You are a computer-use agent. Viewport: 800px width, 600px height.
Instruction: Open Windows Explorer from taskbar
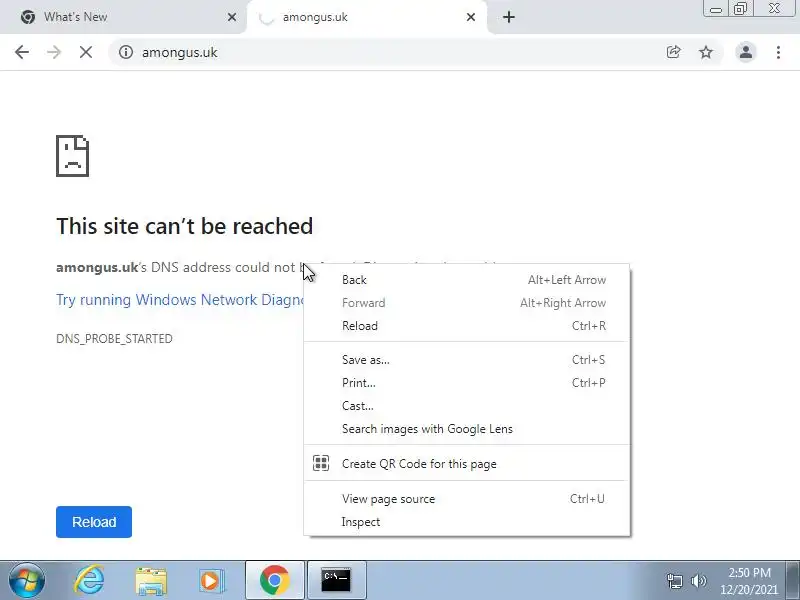(151, 581)
